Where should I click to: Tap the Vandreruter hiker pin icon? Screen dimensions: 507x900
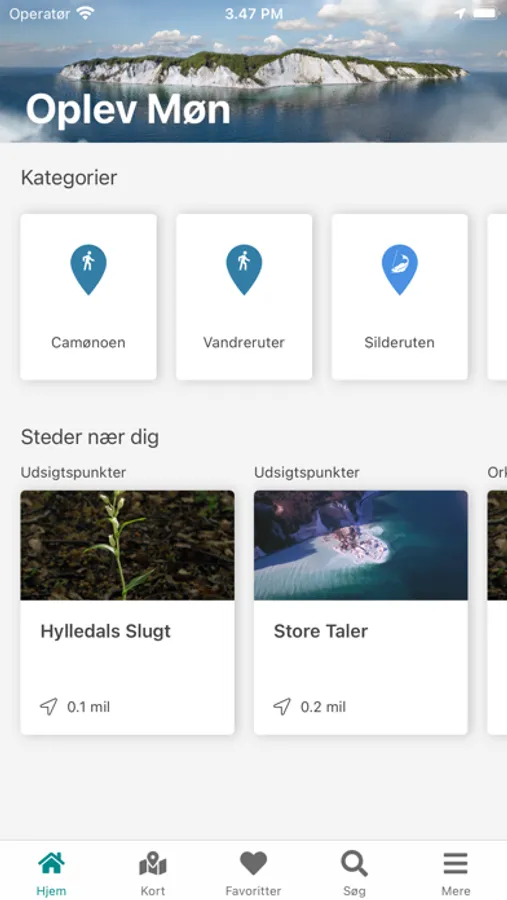coord(244,270)
